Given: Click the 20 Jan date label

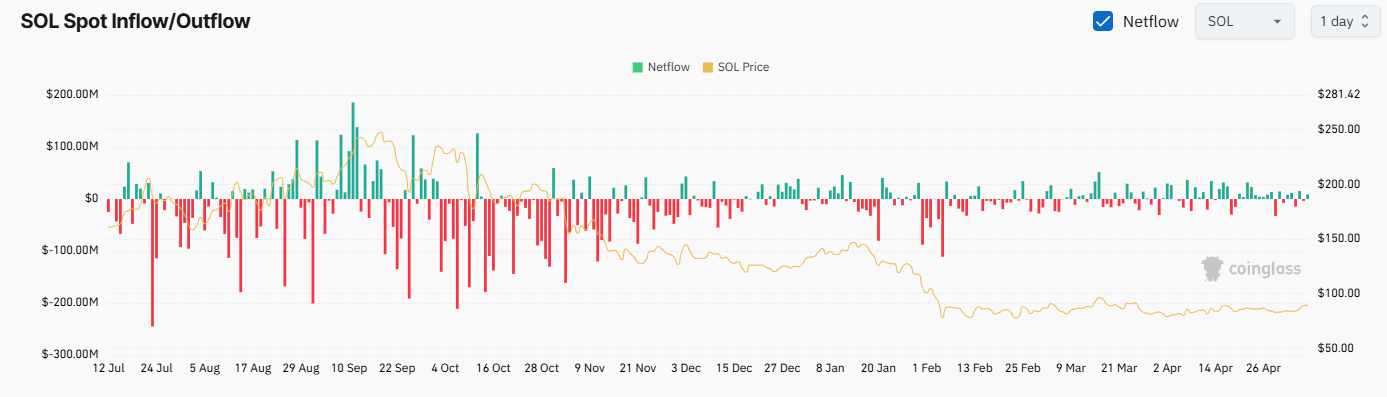Looking at the screenshot, I should click(x=879, y=368).
